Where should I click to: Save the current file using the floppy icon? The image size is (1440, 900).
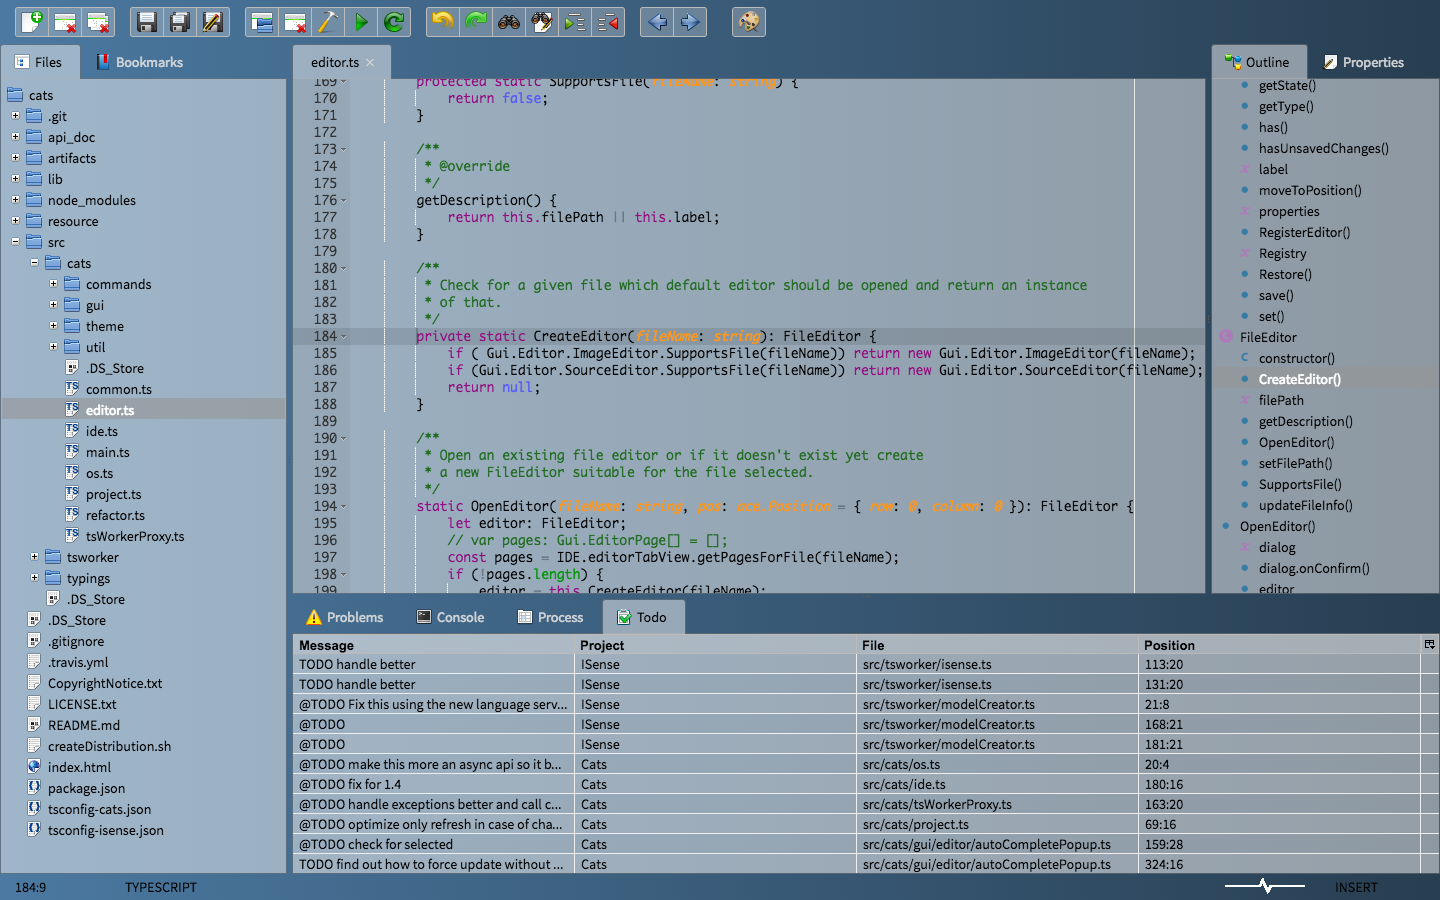[147, 21]
